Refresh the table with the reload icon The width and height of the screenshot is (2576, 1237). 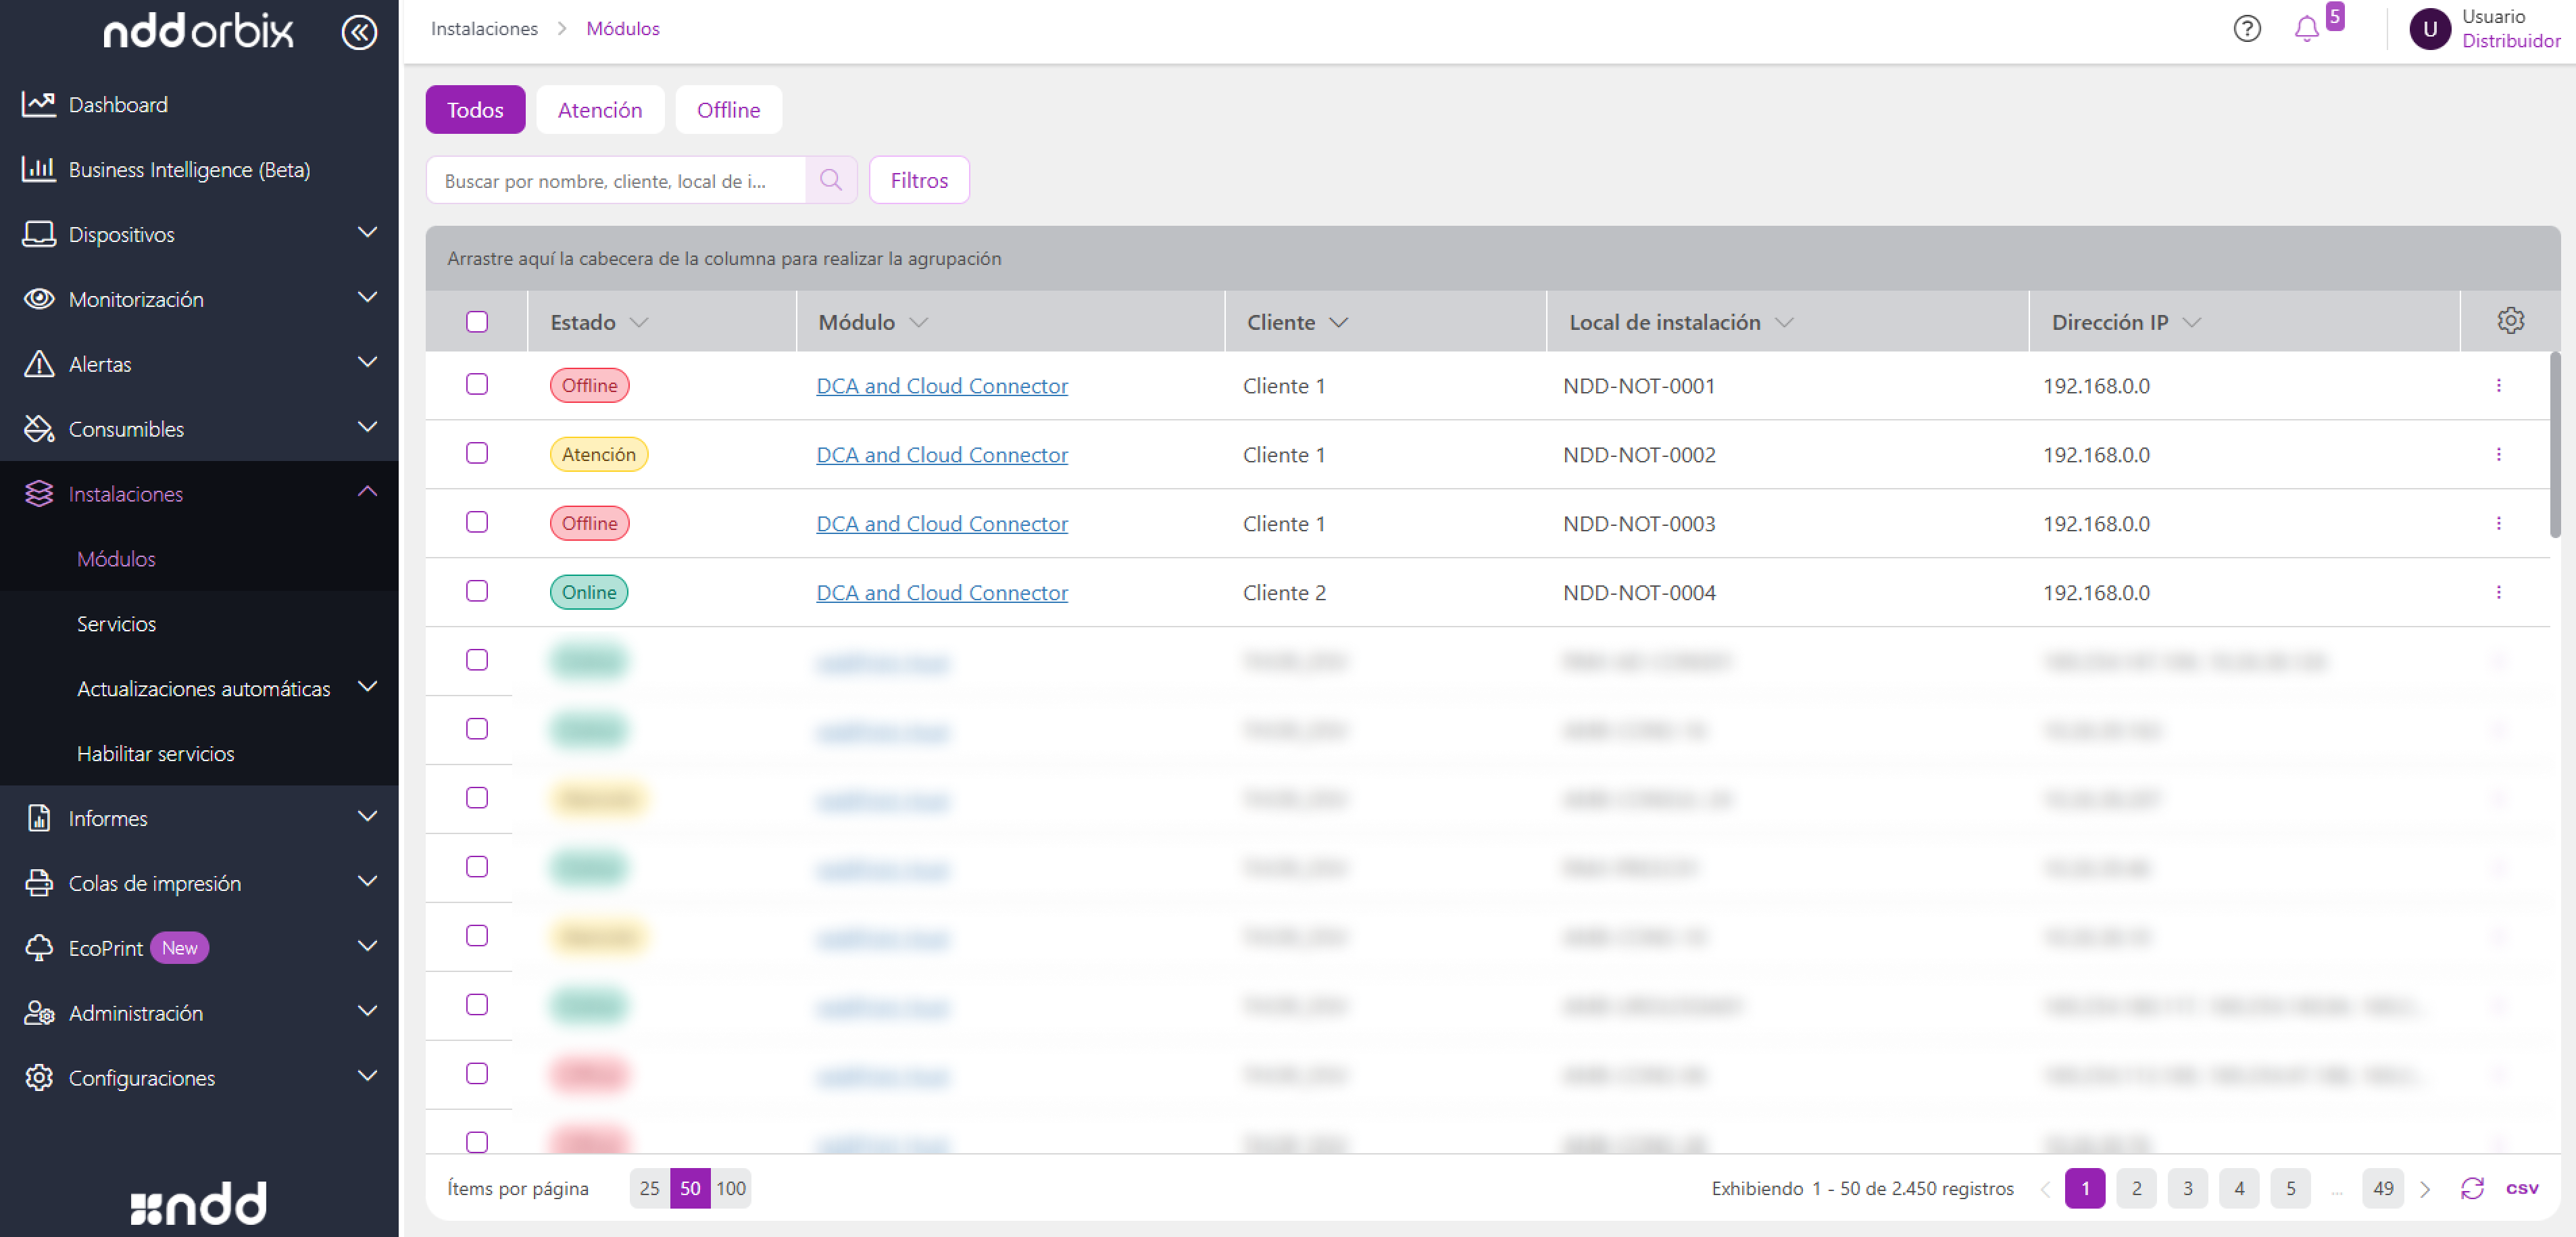coord(2472,1188)
